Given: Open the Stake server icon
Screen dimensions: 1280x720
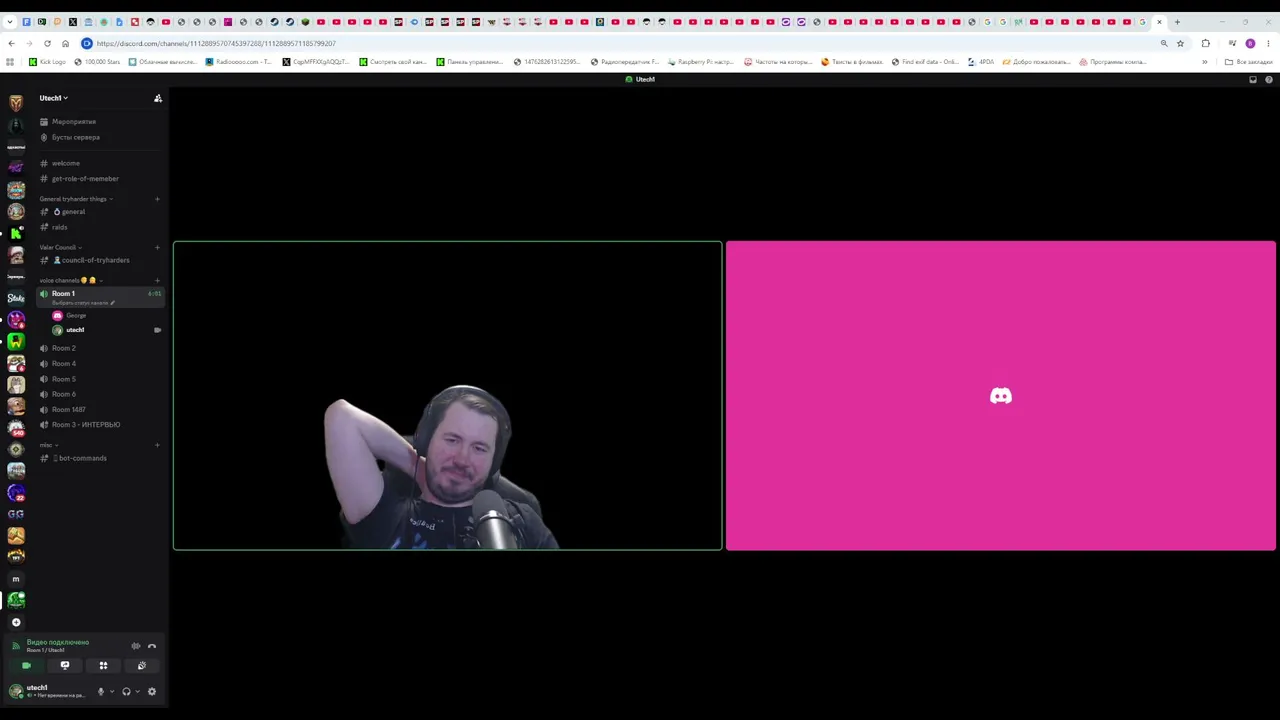Looking at the screenshot, I should point(16,298).
